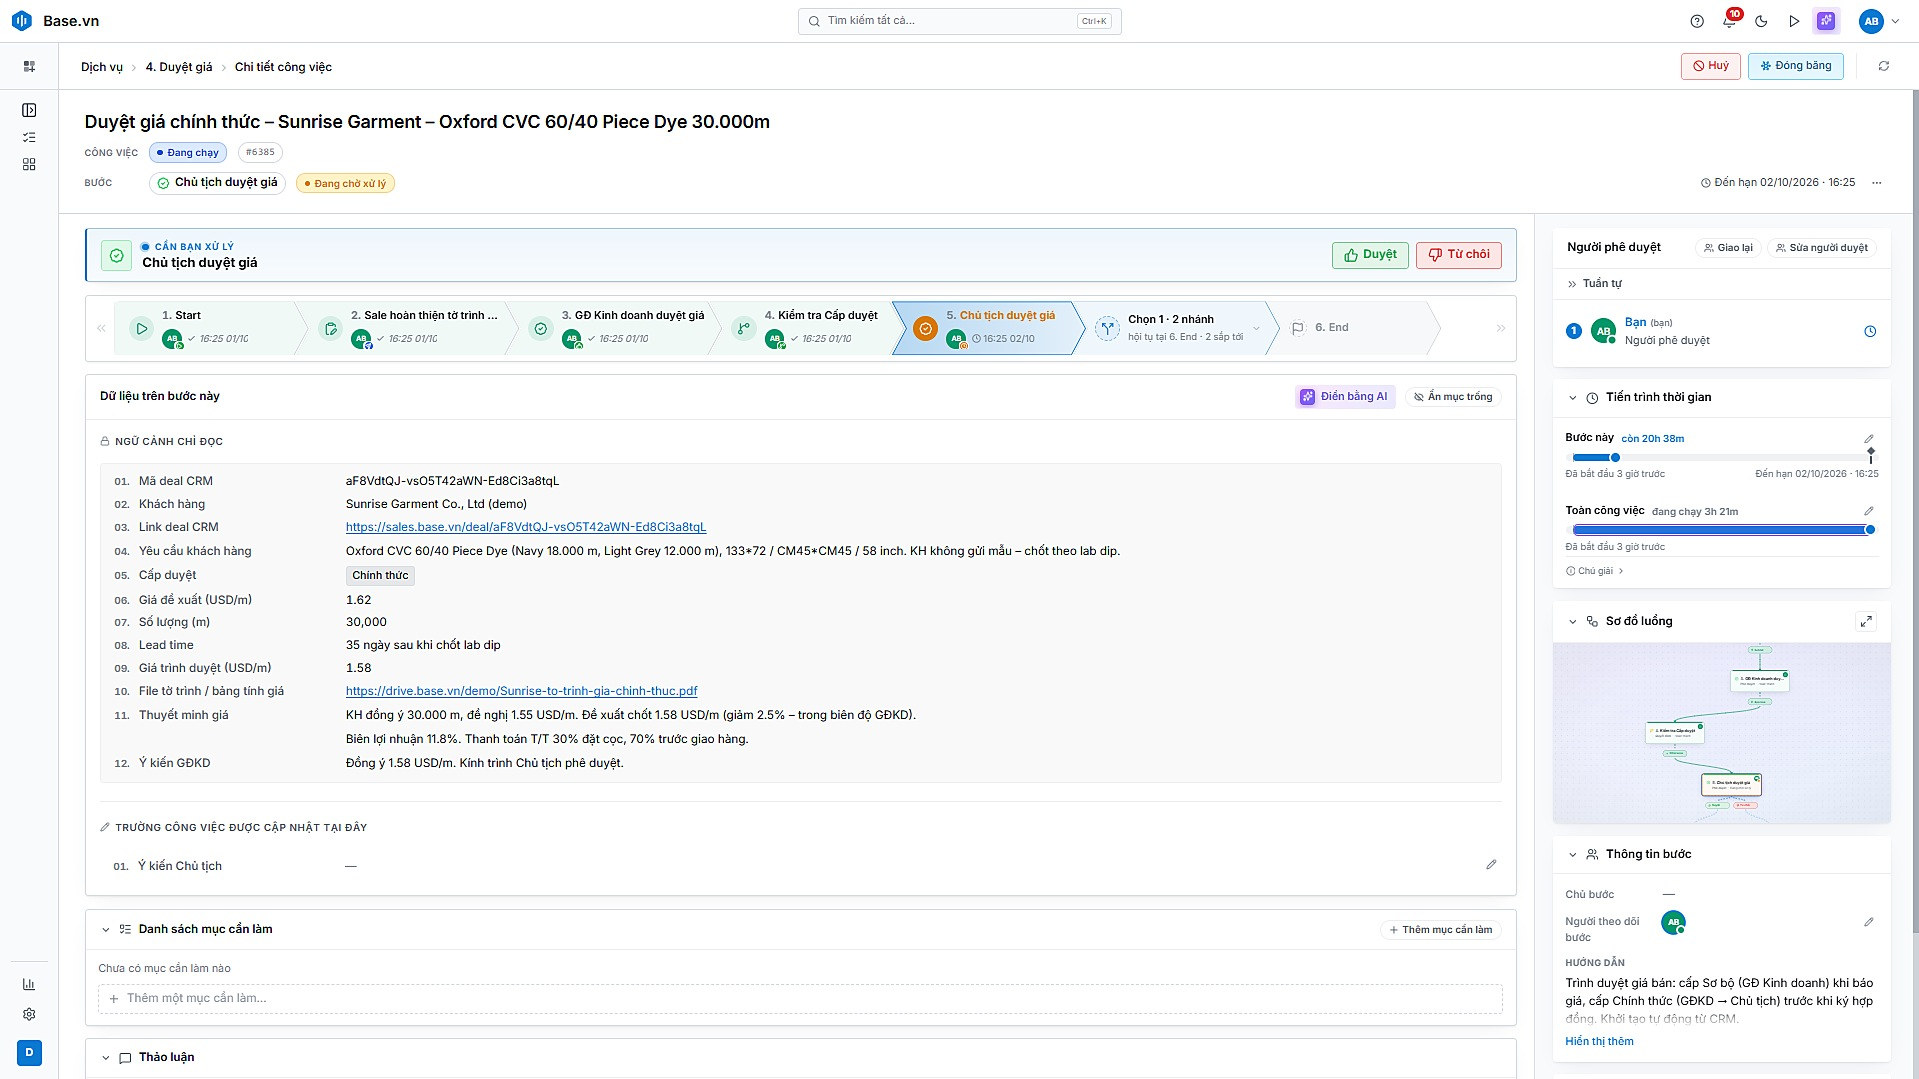Approve with the Duyệt button
The height and width of the screenshot is (1079, 1919).
pos(1370,255)
